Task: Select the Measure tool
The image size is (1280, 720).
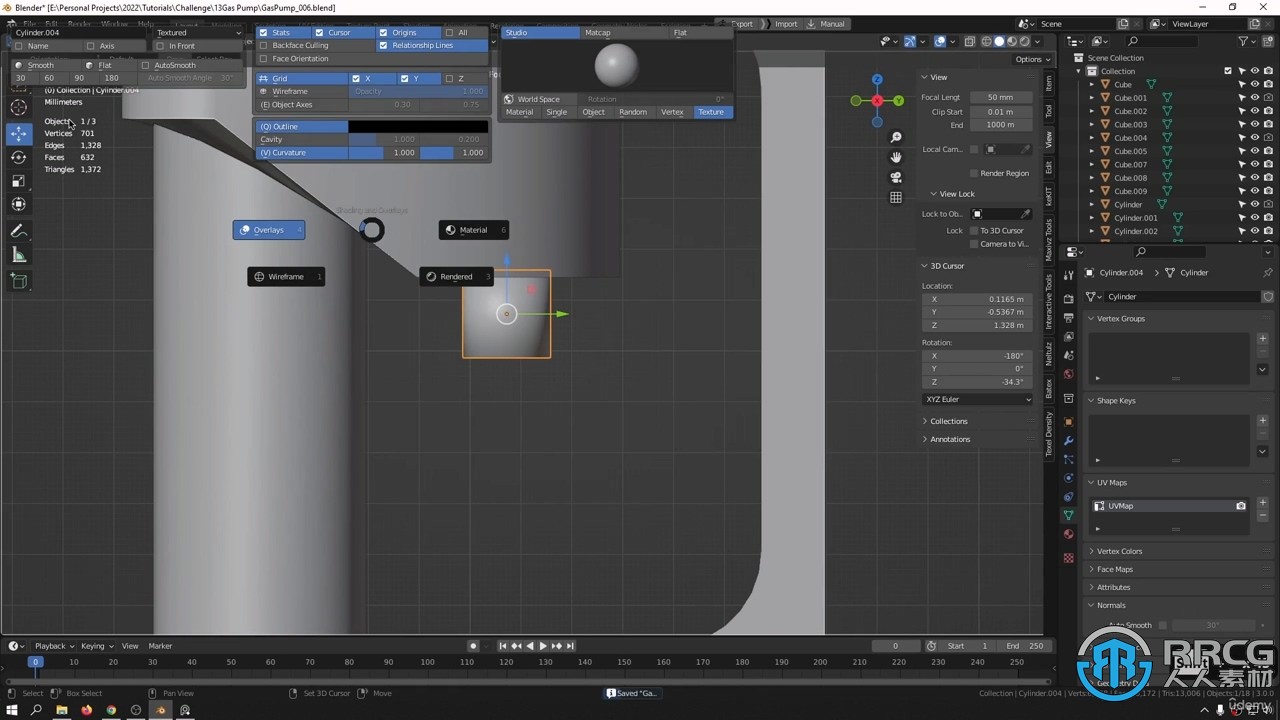Action: pyautogui.click(x=19, y=255)
